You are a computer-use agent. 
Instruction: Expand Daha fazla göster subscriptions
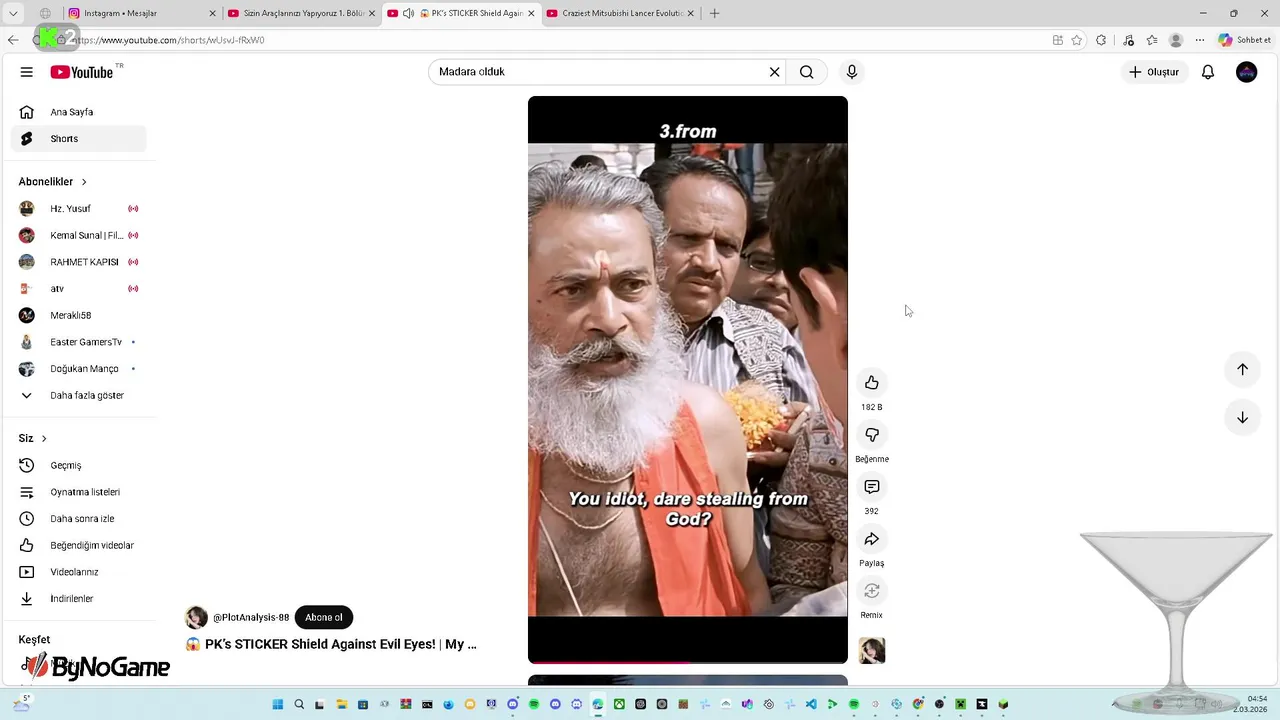(x=78, y=396)
